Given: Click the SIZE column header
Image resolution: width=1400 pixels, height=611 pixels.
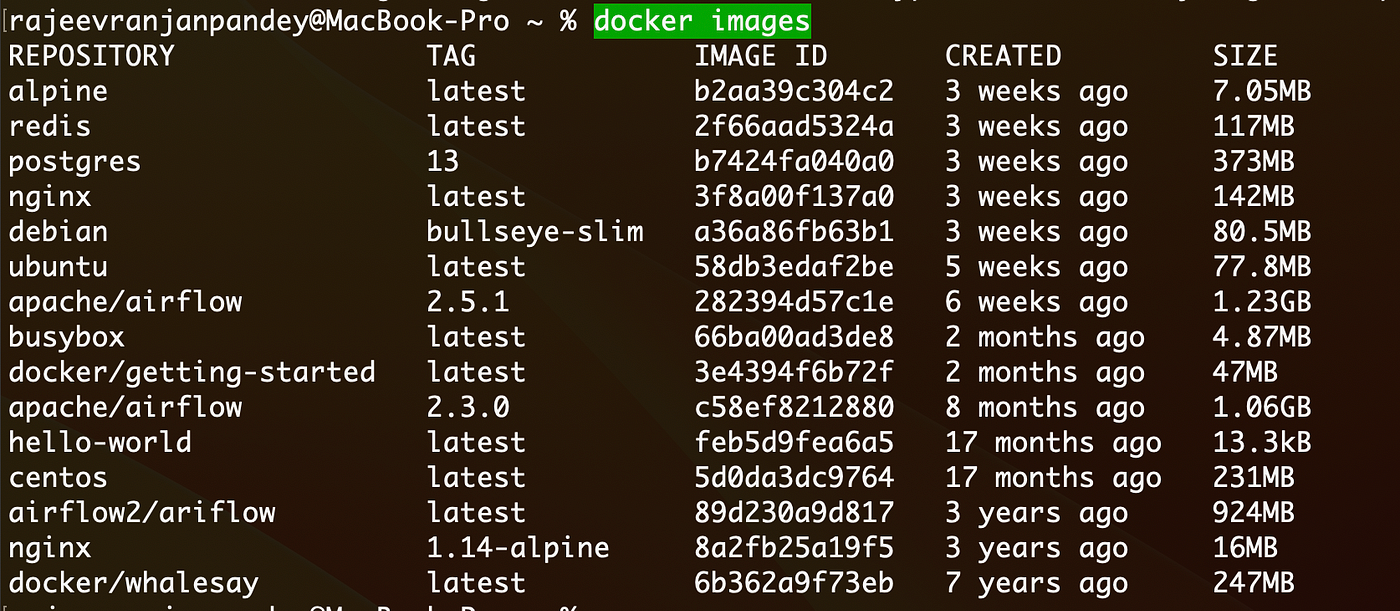Looking at the screenshot, I should 1245,56.
